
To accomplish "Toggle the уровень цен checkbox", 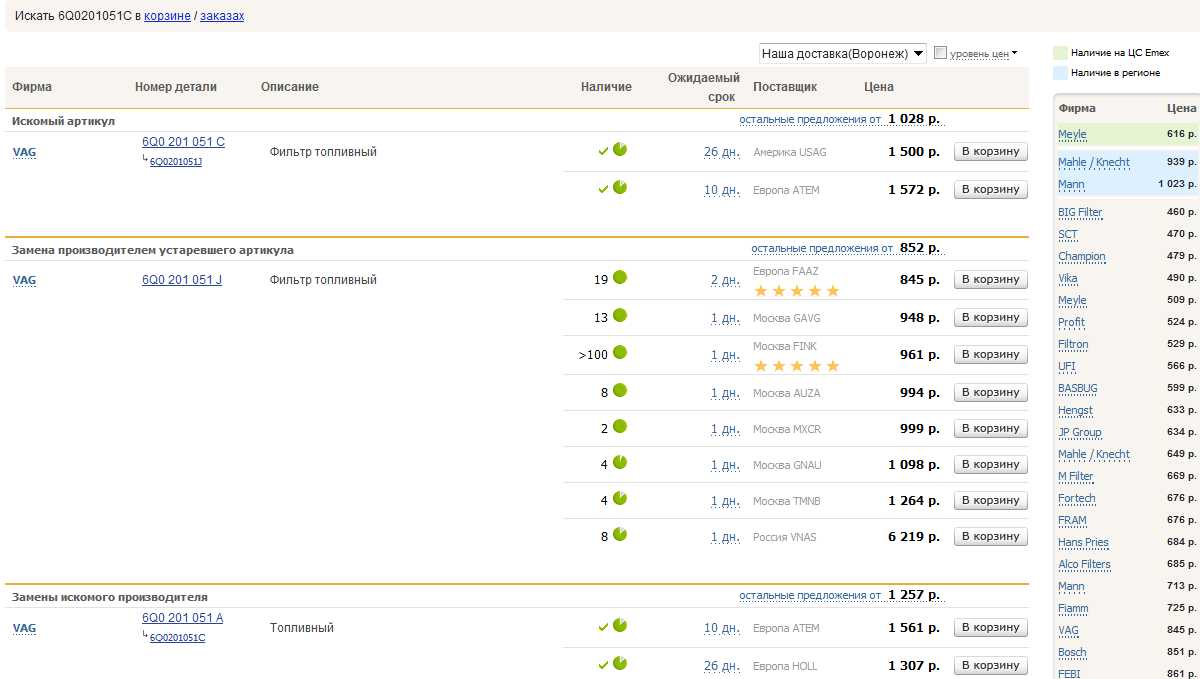I will (940, 53).
